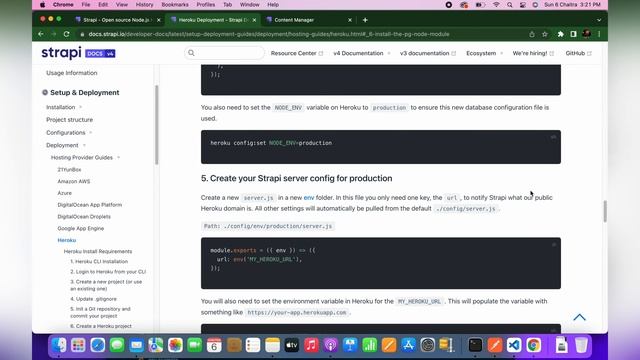Click the address bar URL
Screen dimensions: 640x360
coord(269,34)
